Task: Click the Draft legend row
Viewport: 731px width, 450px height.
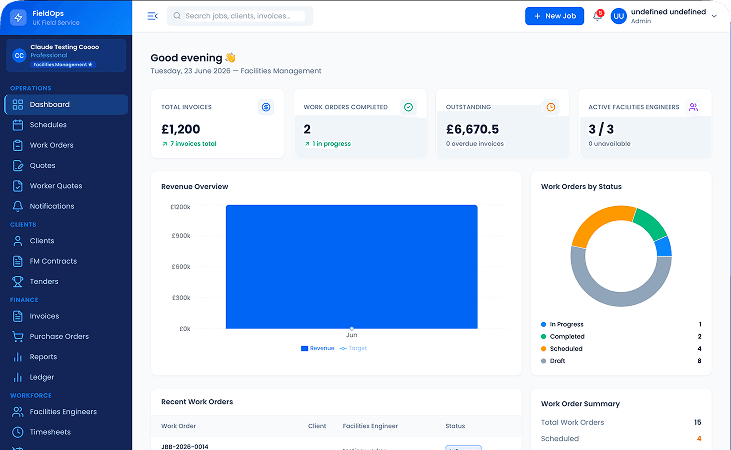Action: pos(621,361)
